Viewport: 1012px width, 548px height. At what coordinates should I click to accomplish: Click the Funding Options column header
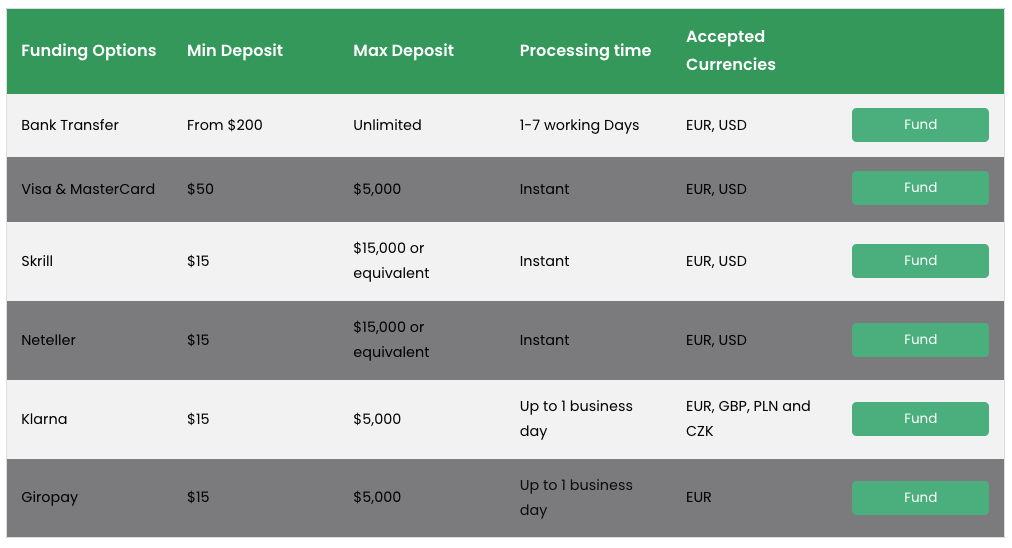89,51
